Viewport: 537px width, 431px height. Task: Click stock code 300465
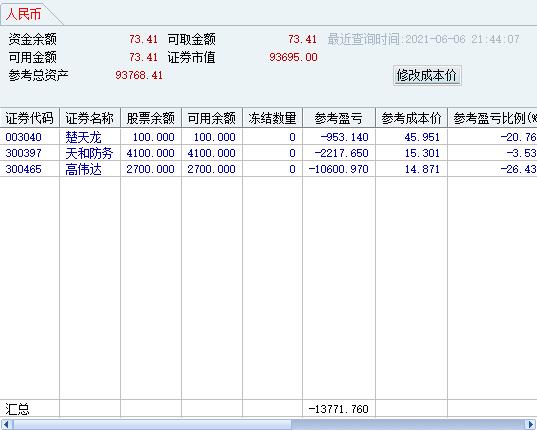point(23,169)
